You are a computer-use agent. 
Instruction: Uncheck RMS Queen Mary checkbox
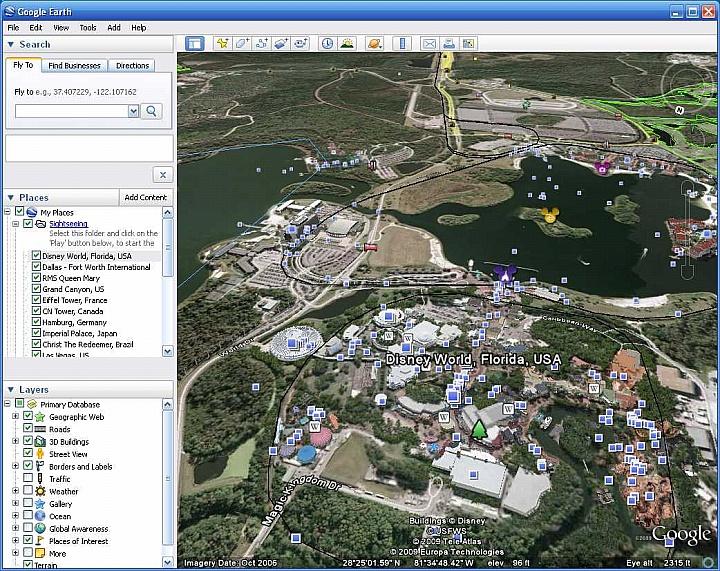coord(36,277)
